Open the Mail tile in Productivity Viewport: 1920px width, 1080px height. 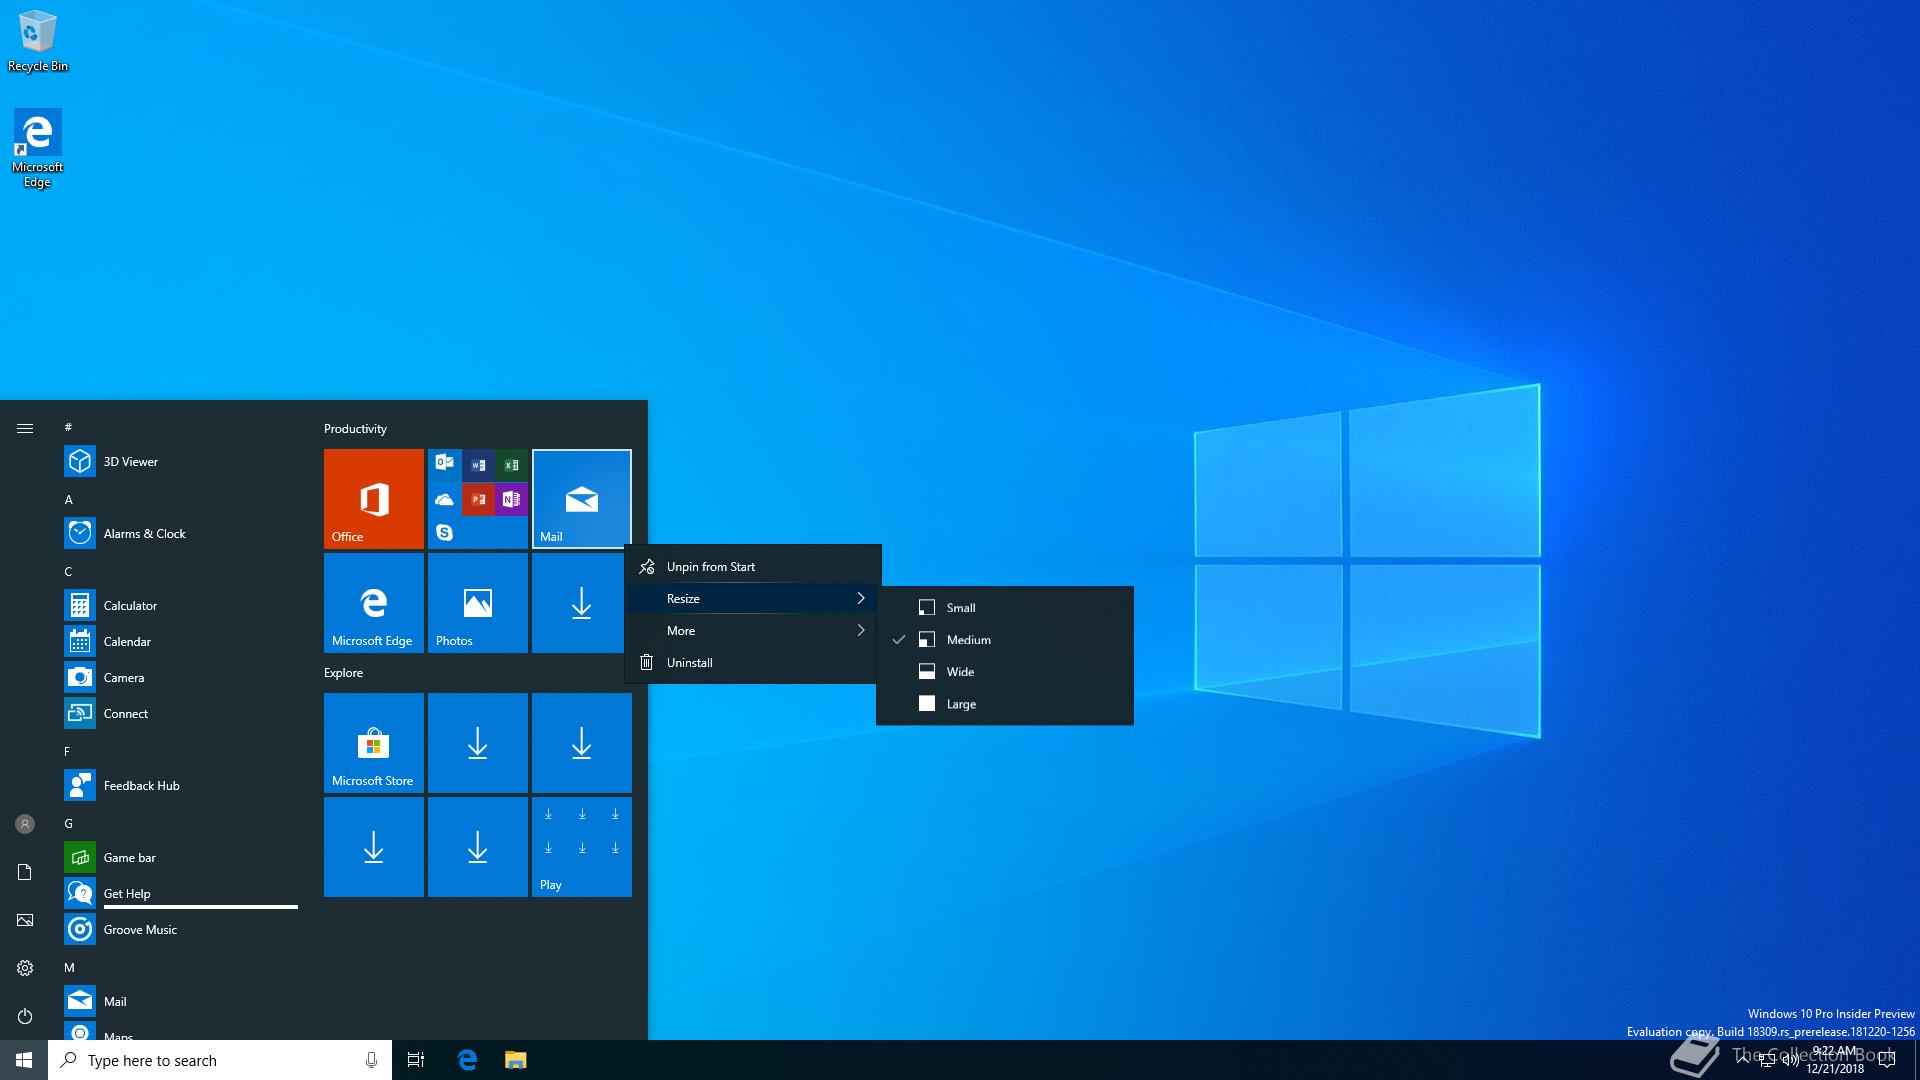click(582, 499)
